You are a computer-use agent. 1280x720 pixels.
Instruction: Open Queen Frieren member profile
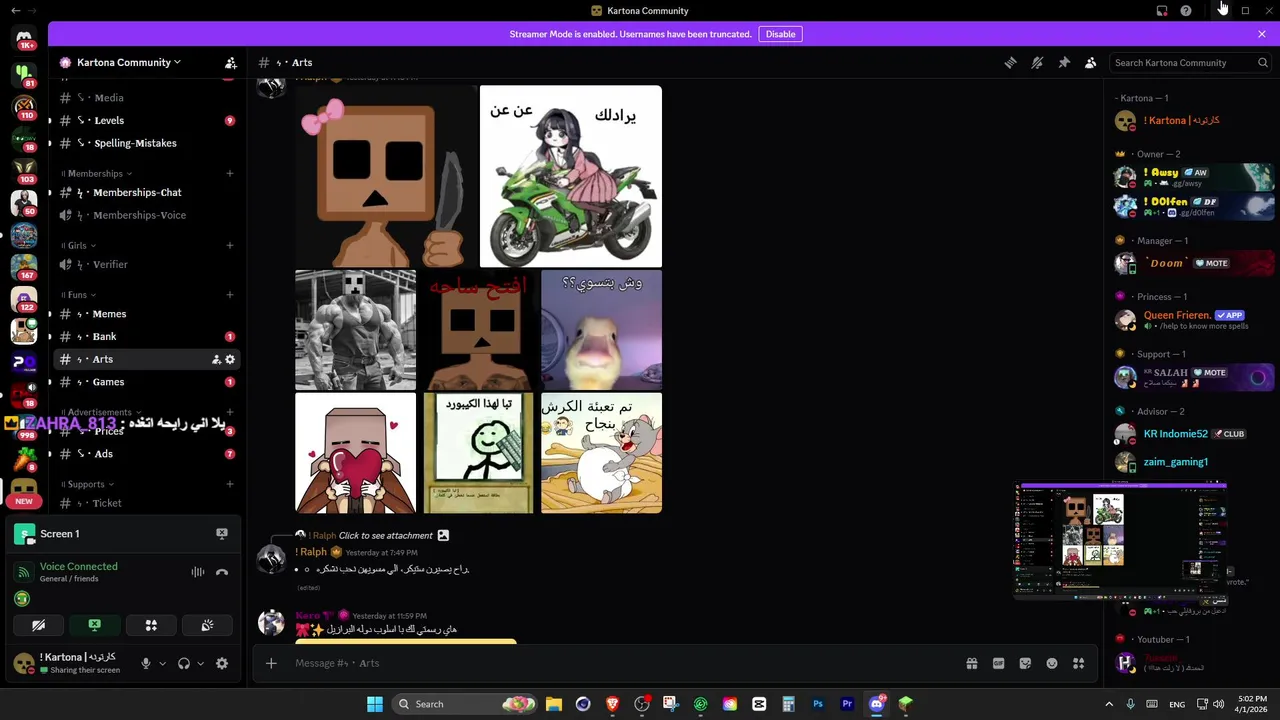click(x=1194, y=320)
